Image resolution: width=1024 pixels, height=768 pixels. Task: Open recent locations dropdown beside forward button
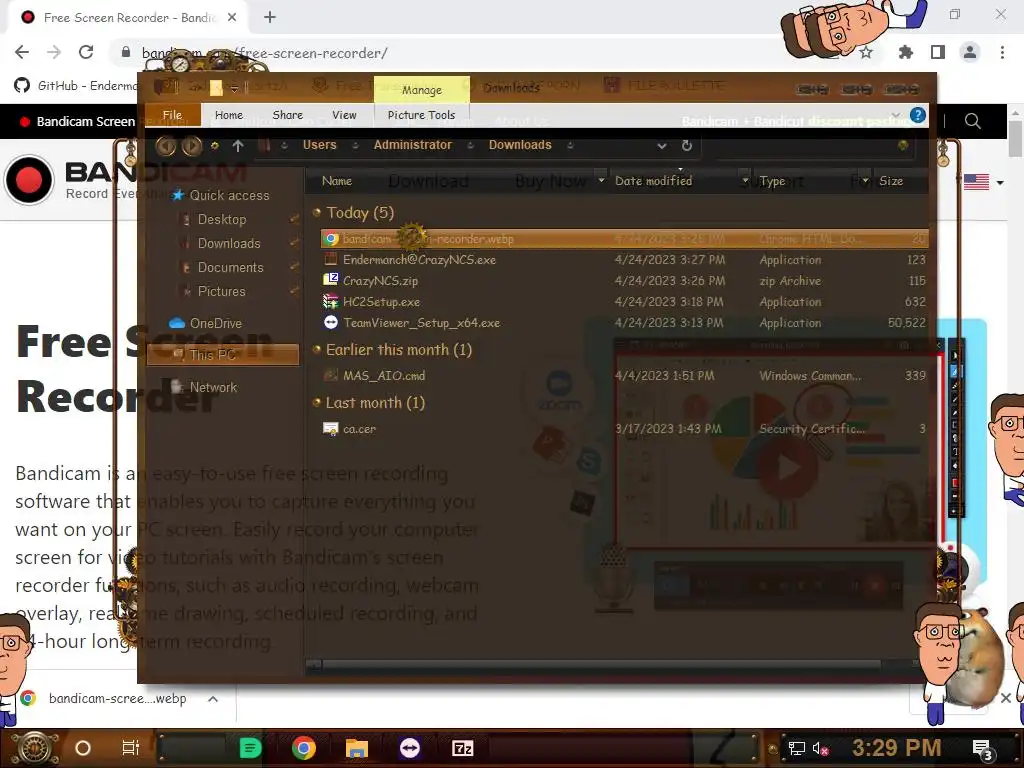point(214,146)
